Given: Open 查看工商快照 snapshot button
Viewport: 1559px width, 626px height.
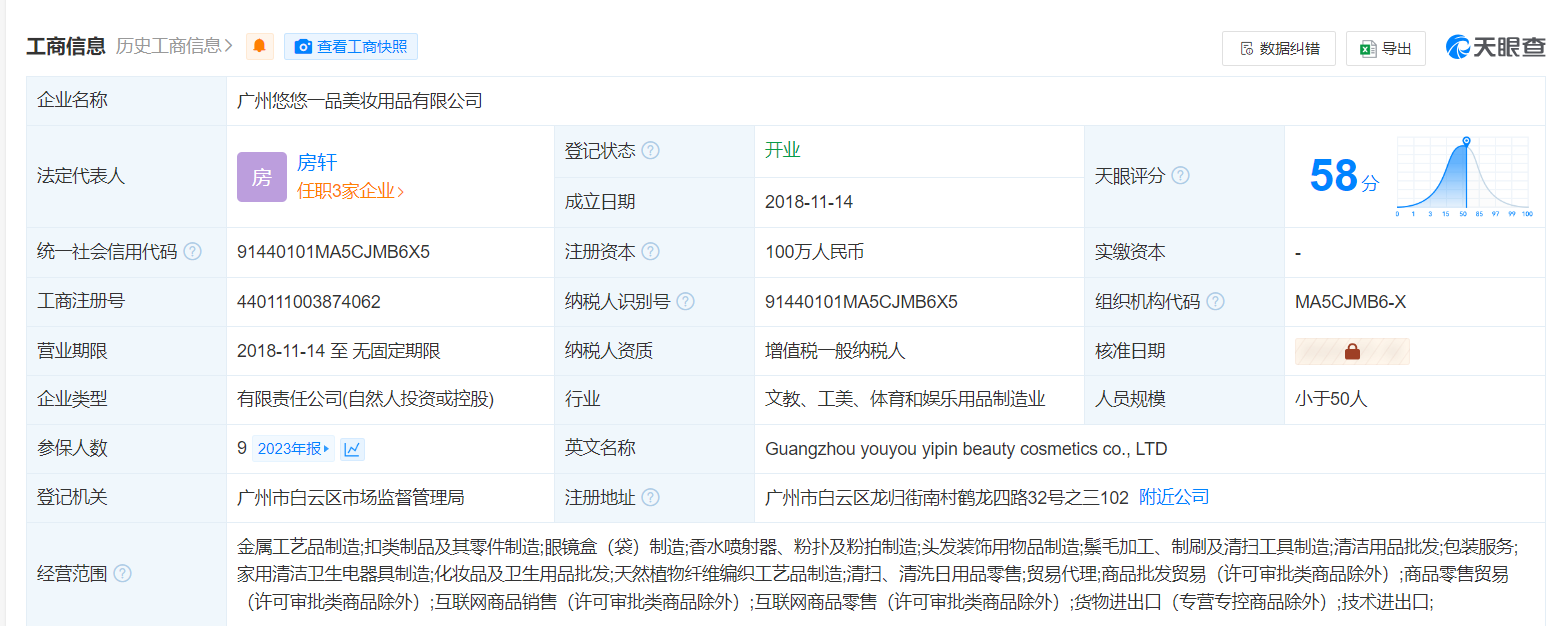Looking at the screenshot, I should pos(351,46).
